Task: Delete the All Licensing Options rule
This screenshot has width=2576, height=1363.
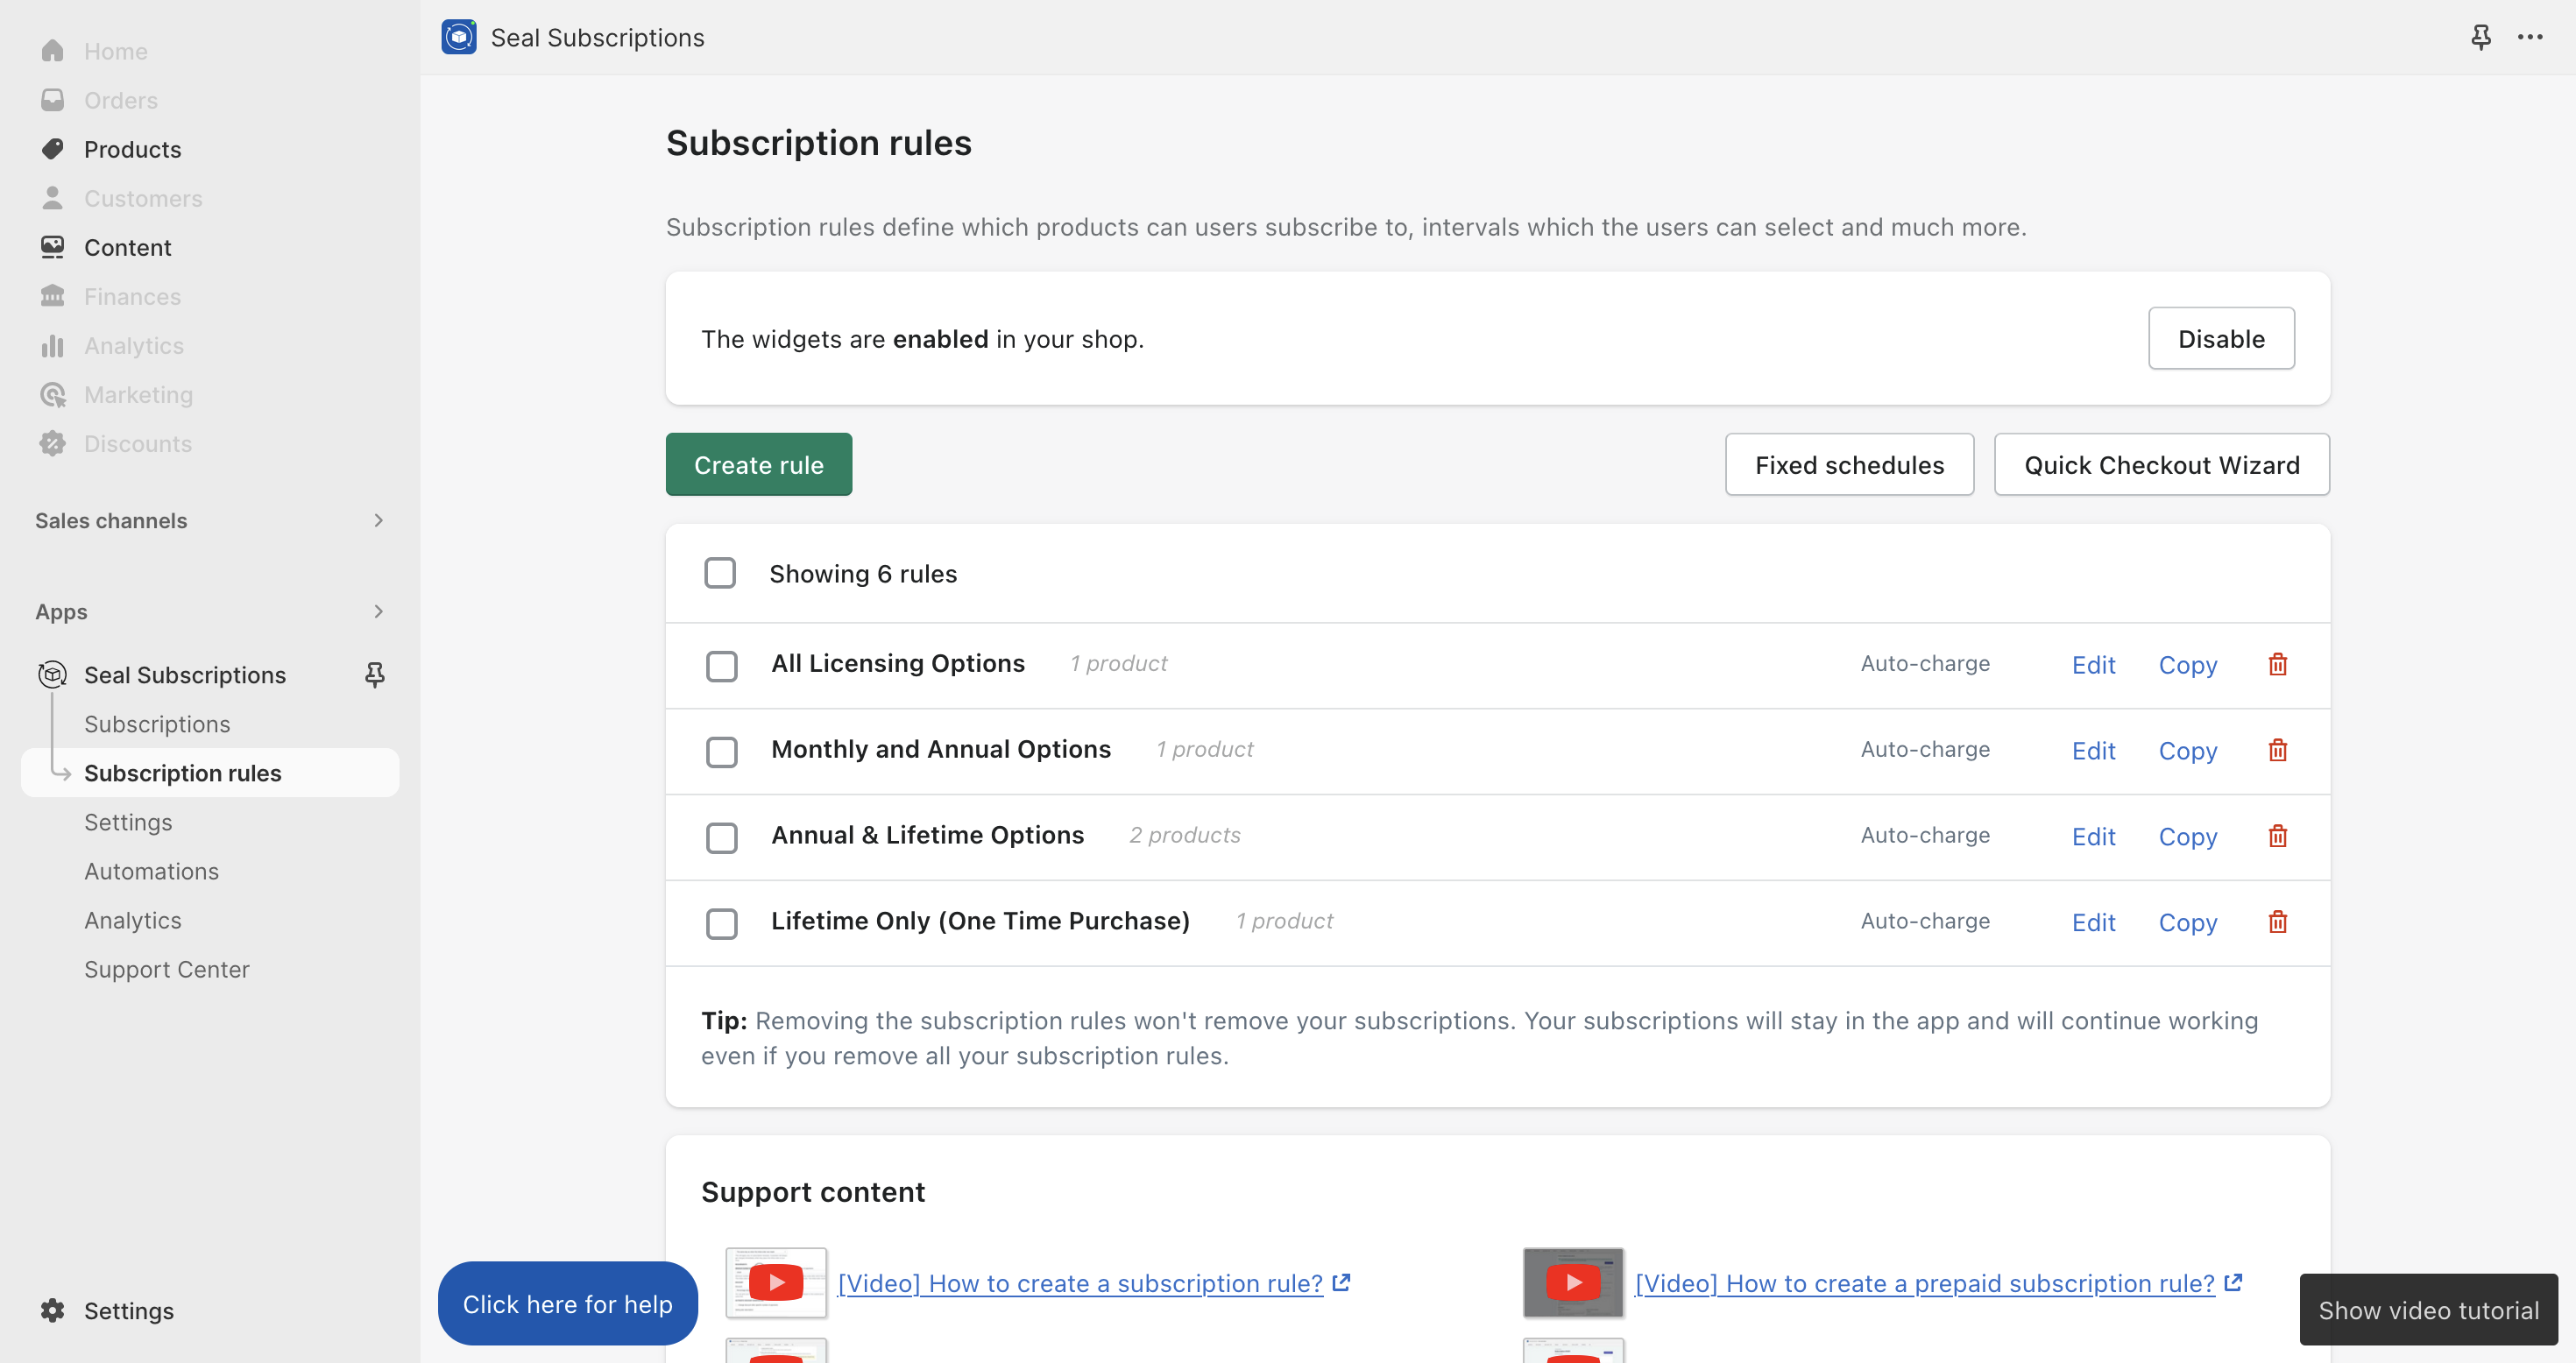Action: 2277,664
